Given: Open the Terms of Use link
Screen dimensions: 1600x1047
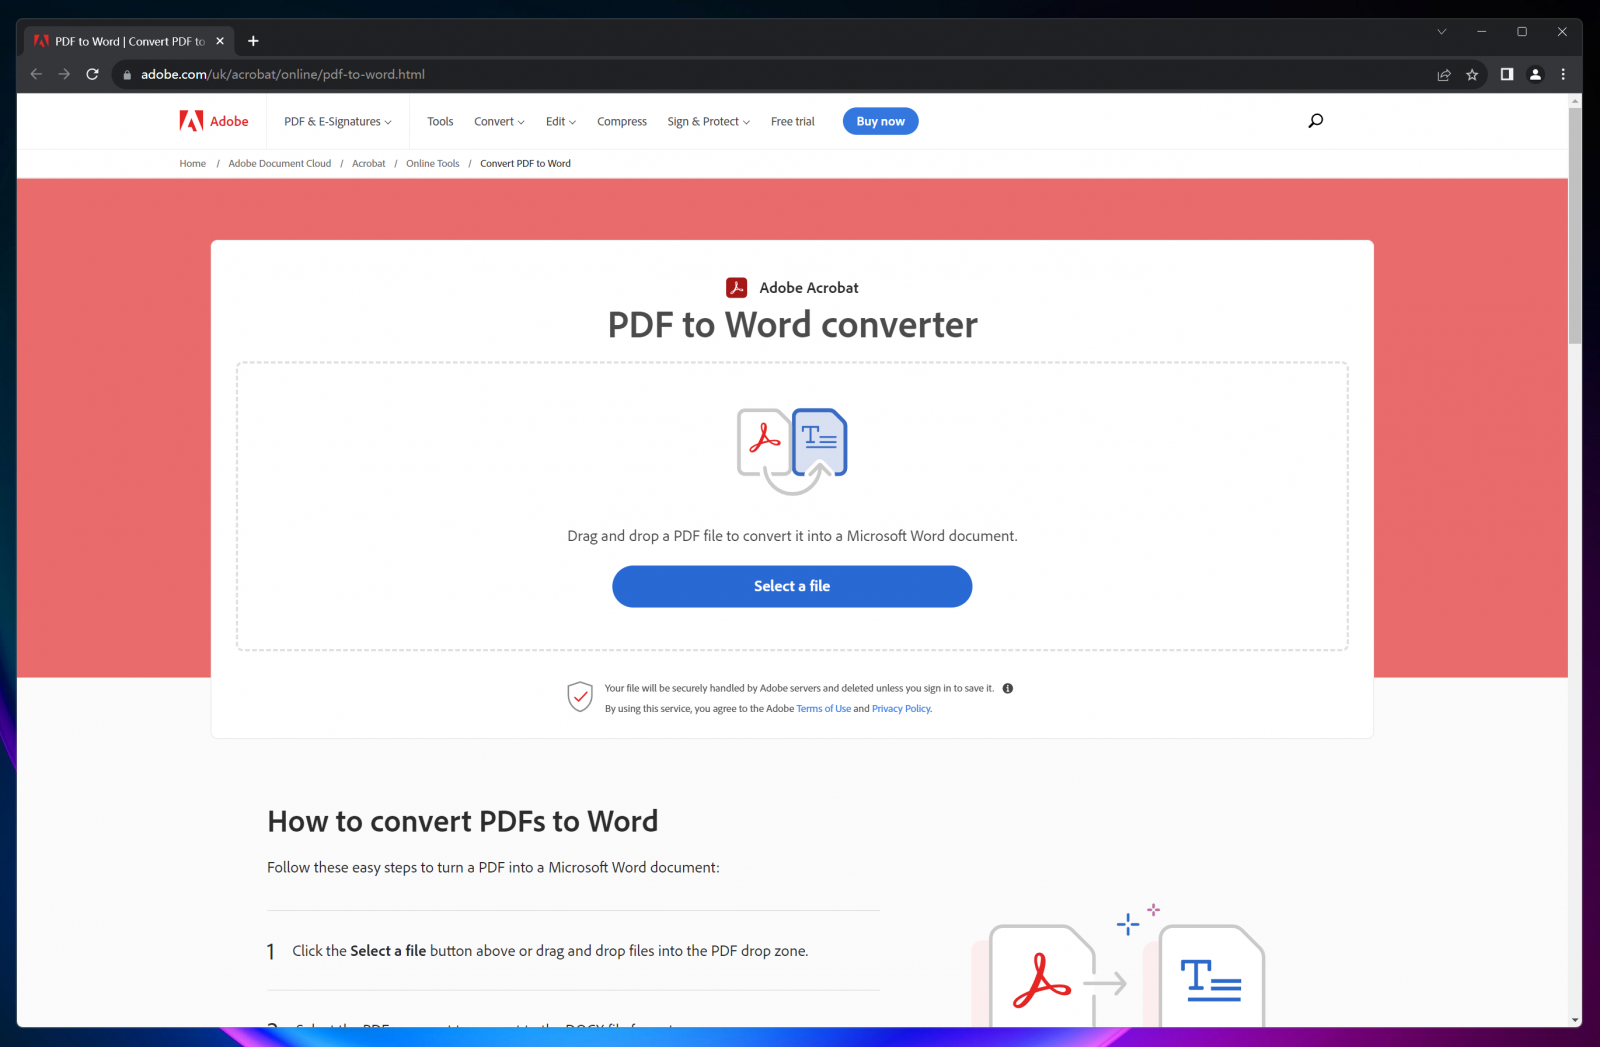Looking at the screenshot, I should coord(824,709).
